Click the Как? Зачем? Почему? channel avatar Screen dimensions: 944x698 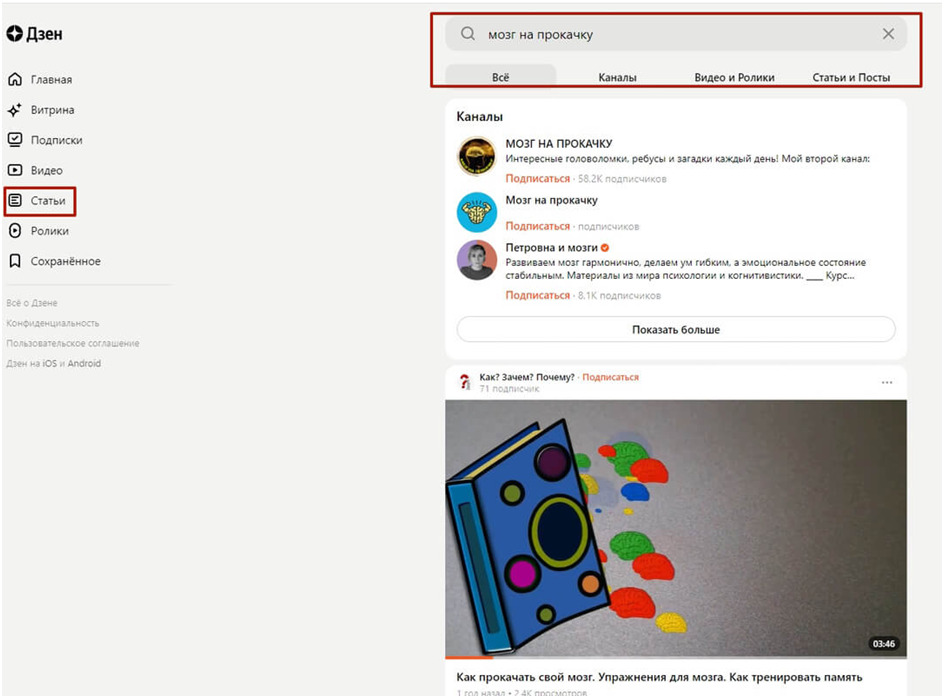(x=464, y=382)
